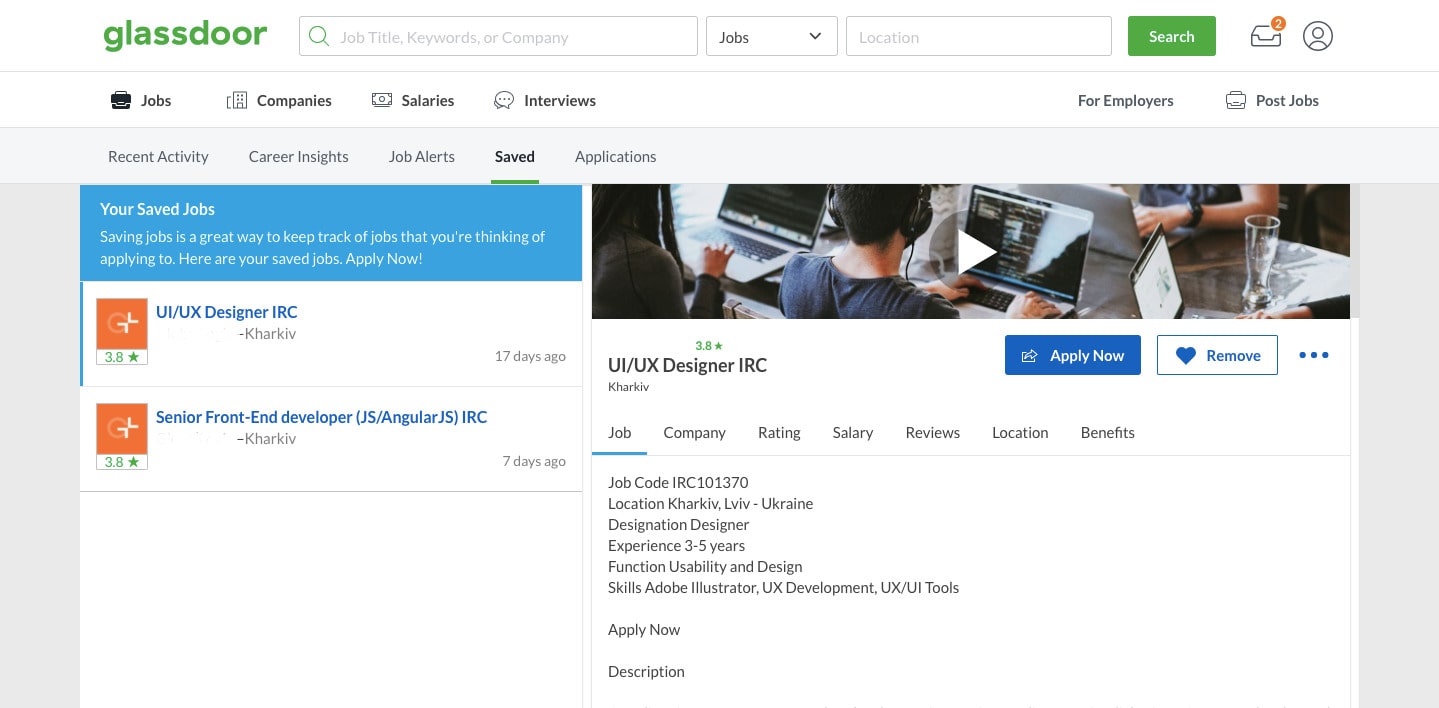1439x708 pixels.
Task: Open the Salary tab
Action: pyautogui.click(x=852, y=432)
